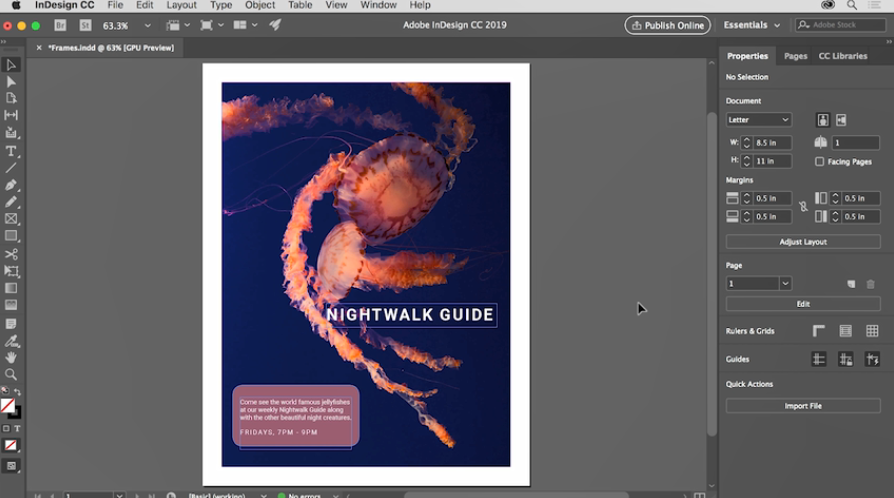Select the Pen tool
This screenshot has height=498, width=894.
[11, 185]
